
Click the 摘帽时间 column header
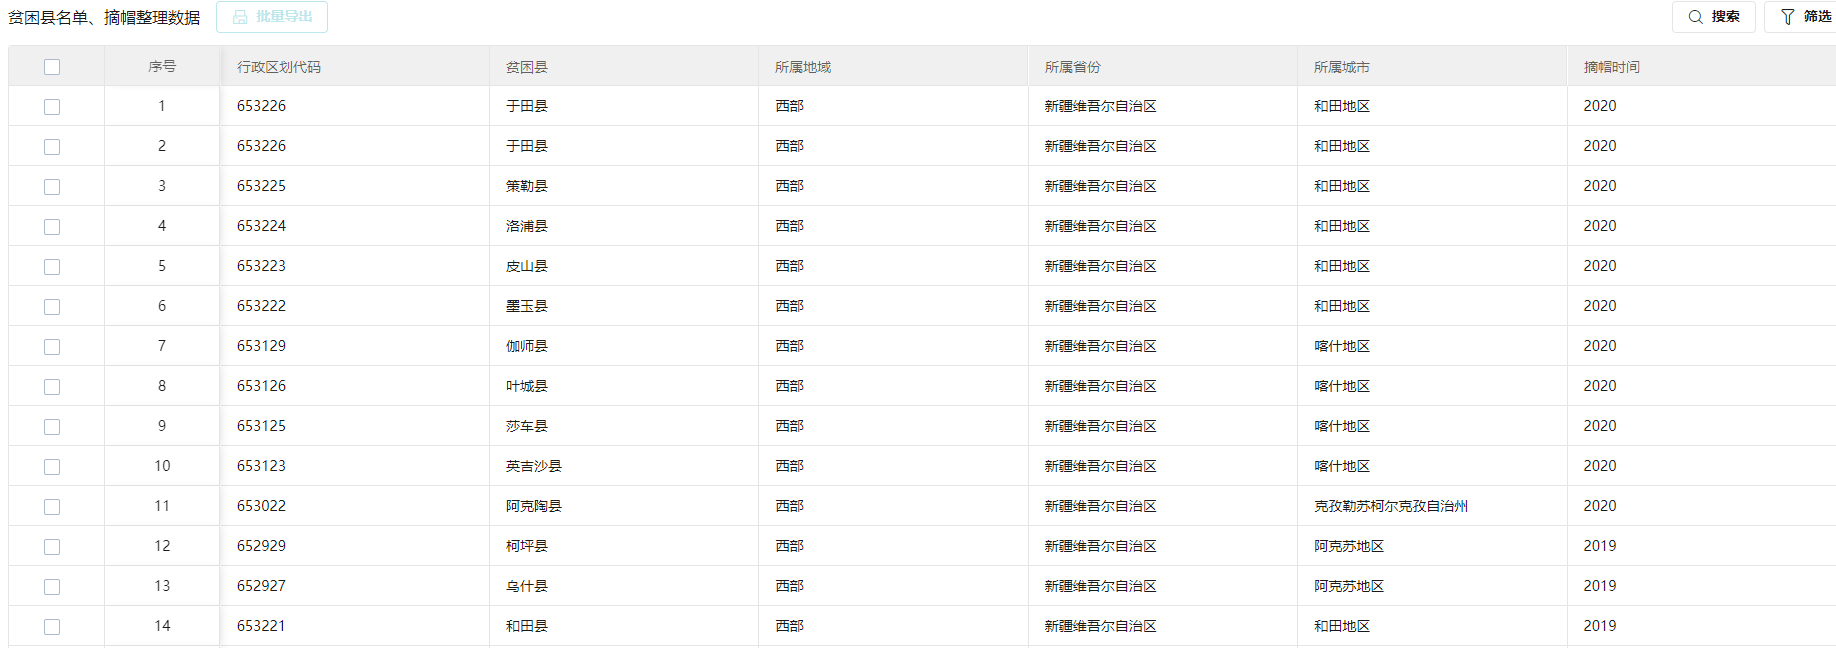tap(1611, 67)
